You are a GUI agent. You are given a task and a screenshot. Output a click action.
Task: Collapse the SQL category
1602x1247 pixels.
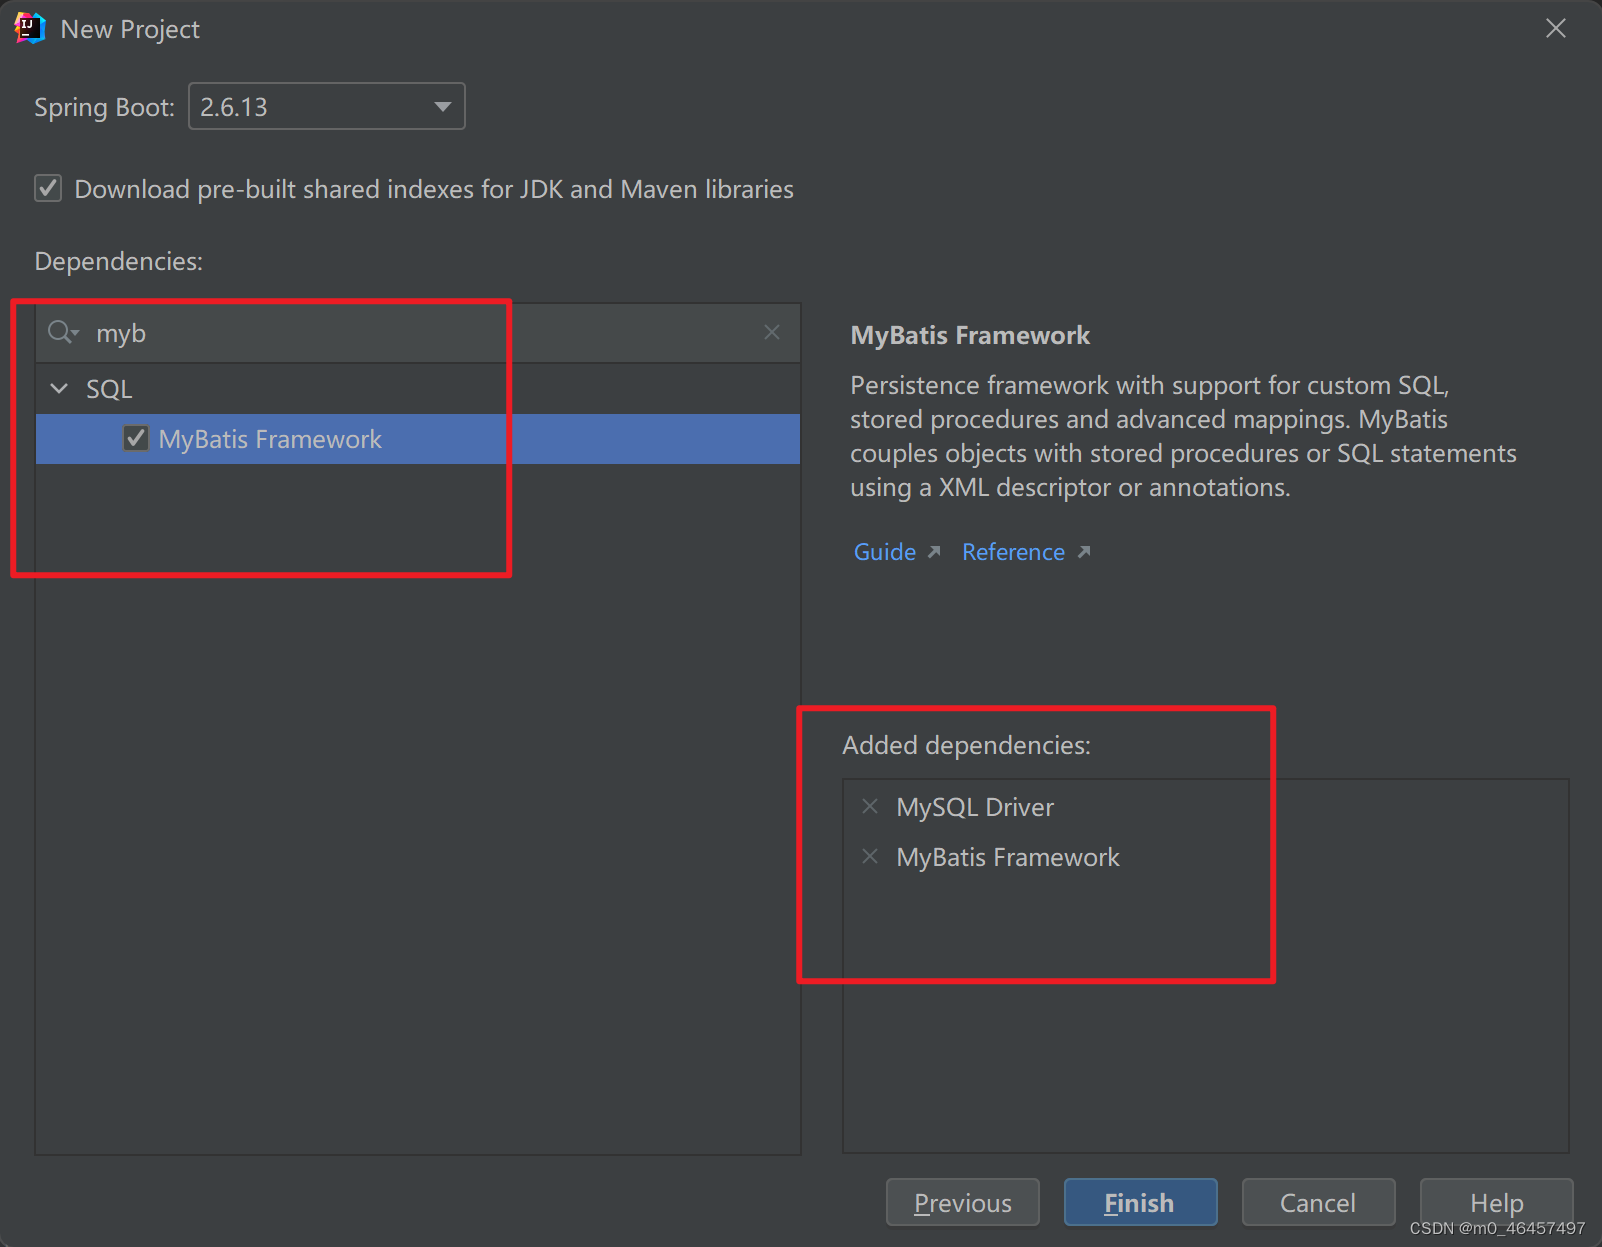click(59, 388)
